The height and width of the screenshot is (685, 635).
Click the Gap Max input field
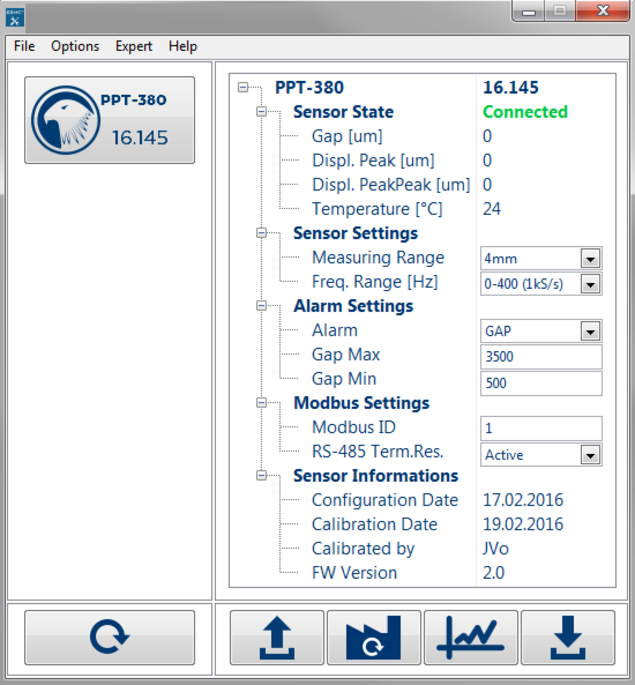[x=540, y=357]
